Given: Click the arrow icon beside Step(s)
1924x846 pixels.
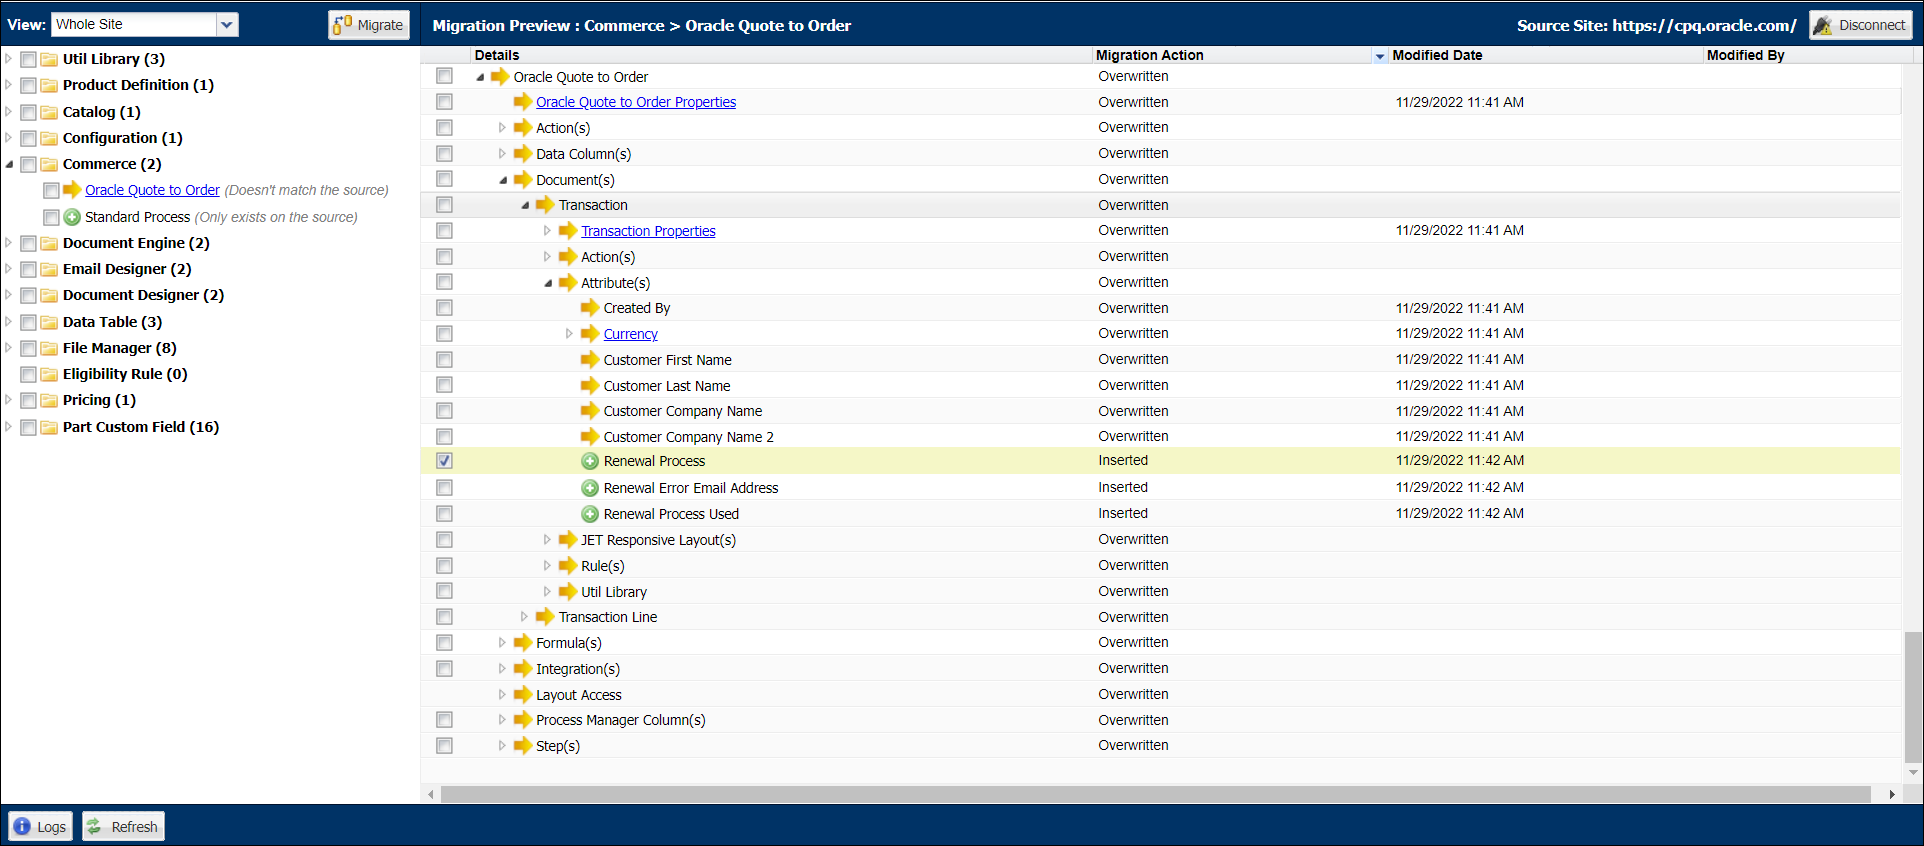Looking at the screenshot, I should pyautogui.click(x=522, y=746).
